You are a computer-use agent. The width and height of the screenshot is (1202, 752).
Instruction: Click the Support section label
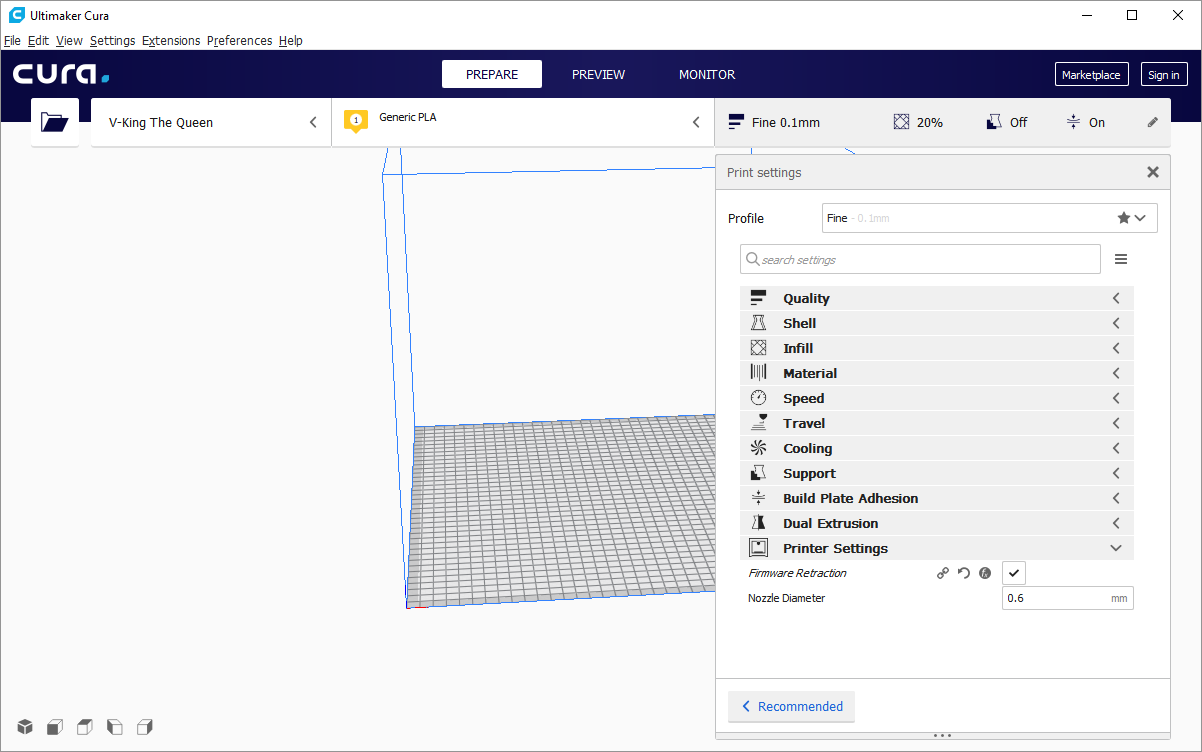809,473
